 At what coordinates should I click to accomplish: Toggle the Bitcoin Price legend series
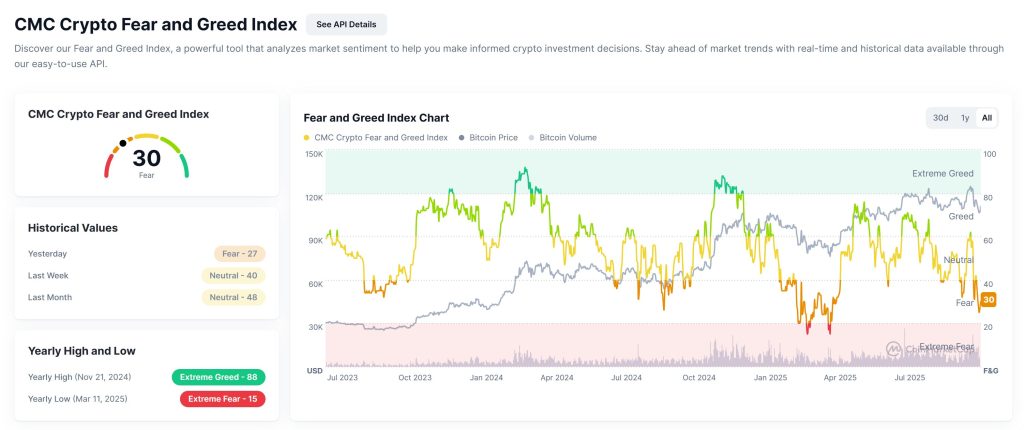pyautogui.click(x=488, y=137)
